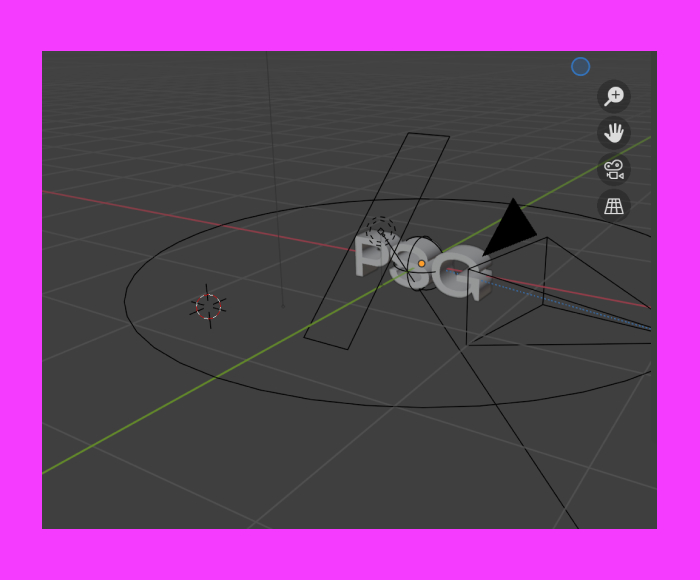Click the blue axis circle on navigation gizmo
The image size is (700, 580).
580,67
